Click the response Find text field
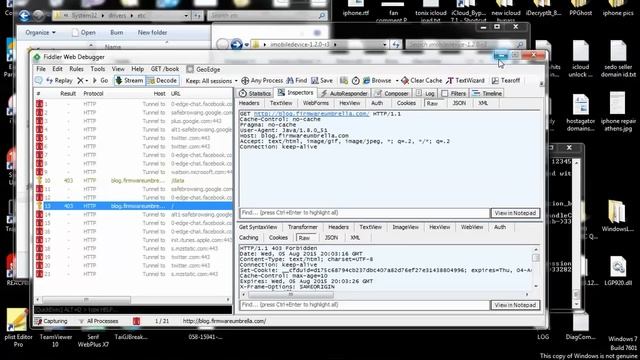640x360 pixels. tap(364, 305)
